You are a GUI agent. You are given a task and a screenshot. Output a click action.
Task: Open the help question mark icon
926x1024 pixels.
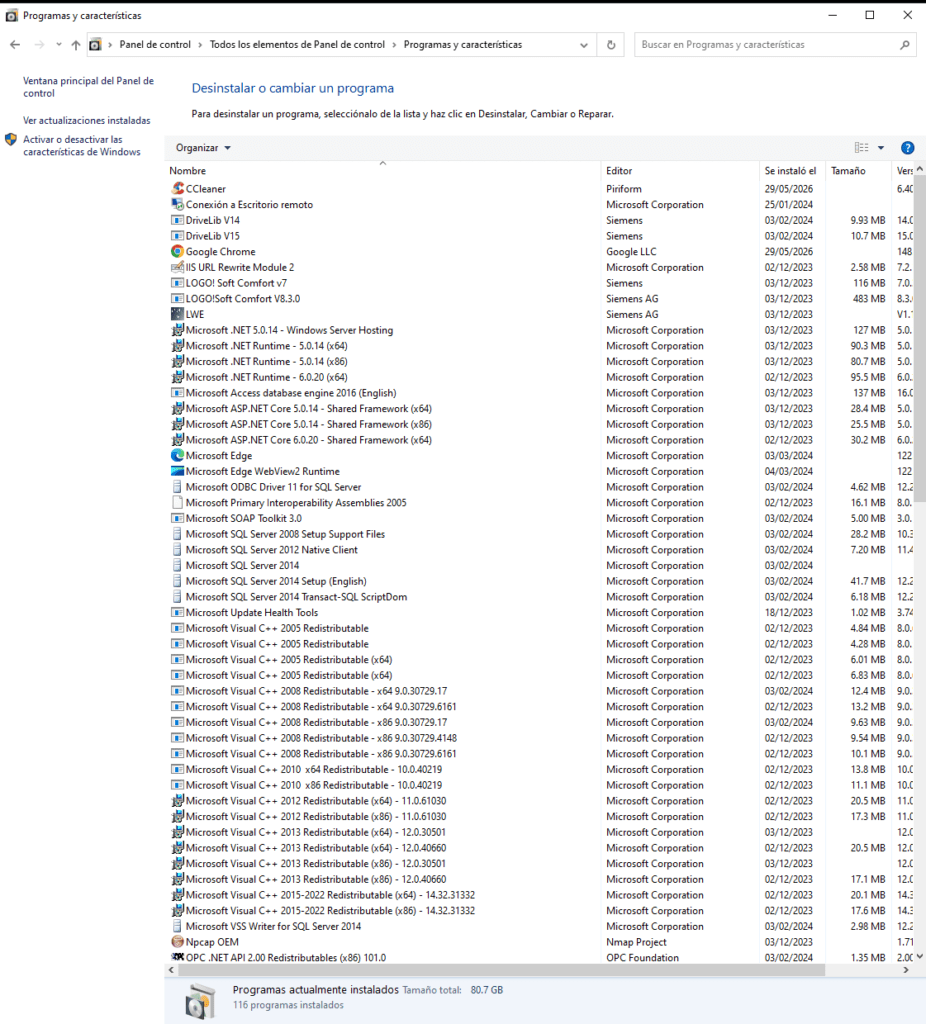(907, 148)
